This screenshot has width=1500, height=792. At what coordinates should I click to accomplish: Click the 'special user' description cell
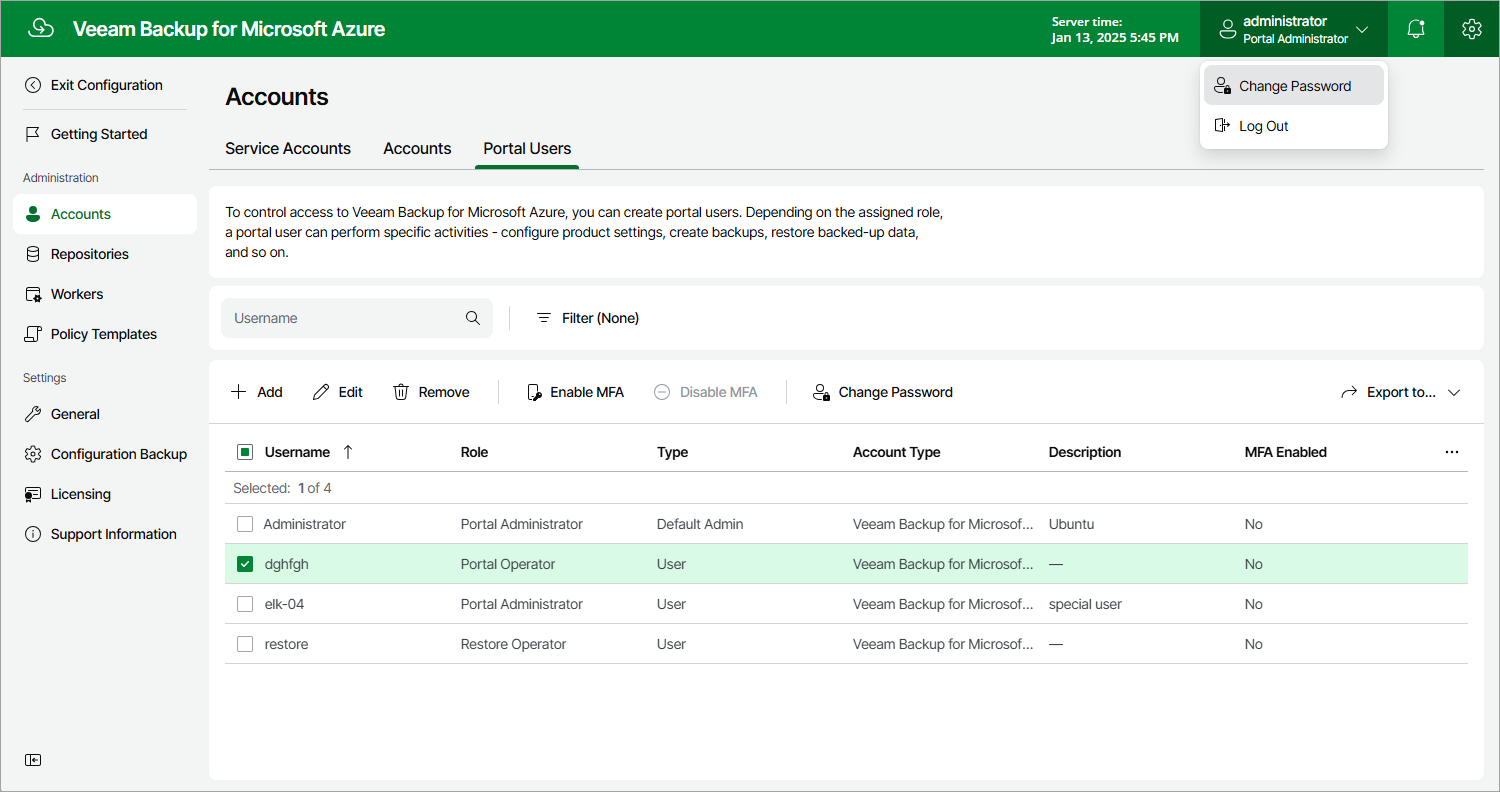[1085, 604]
